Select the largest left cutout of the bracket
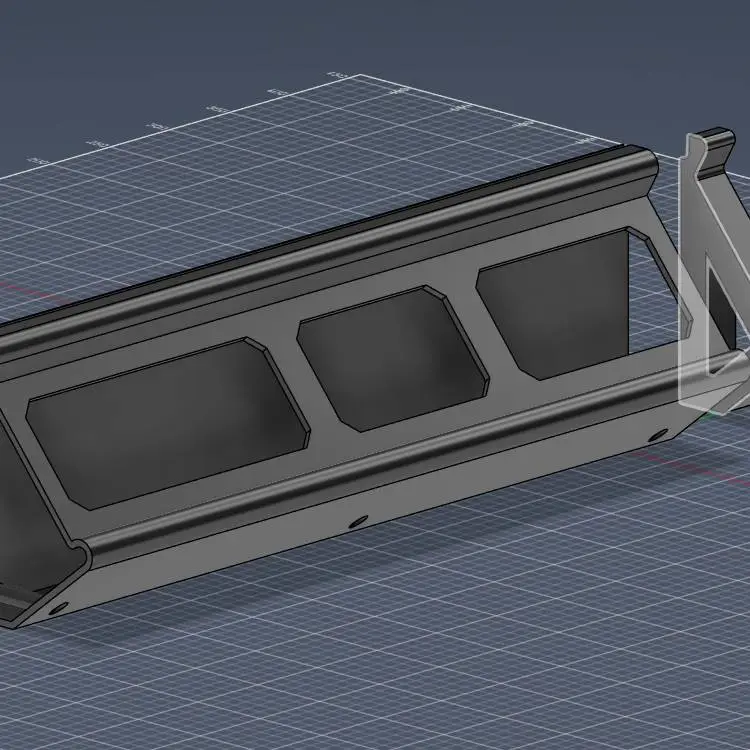This screenshot has height=750, width=750. [x=167, y=423]
